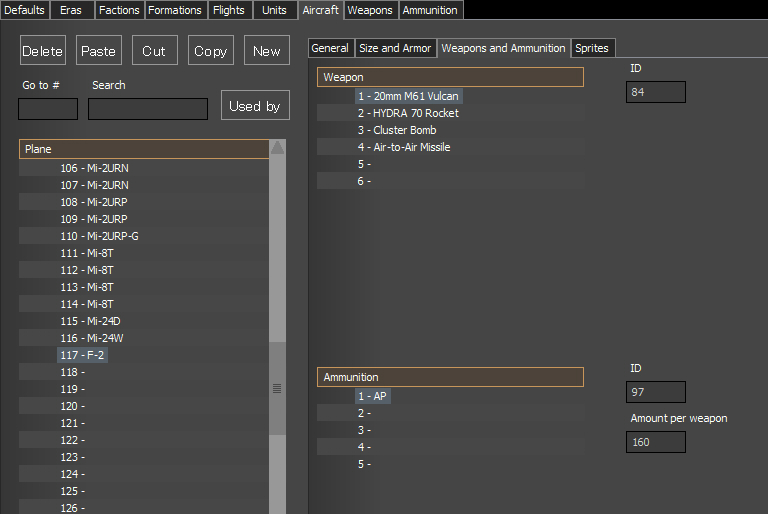Focus the Go to # input field
The image size is (768, 514).
click(x=48, y=109)
